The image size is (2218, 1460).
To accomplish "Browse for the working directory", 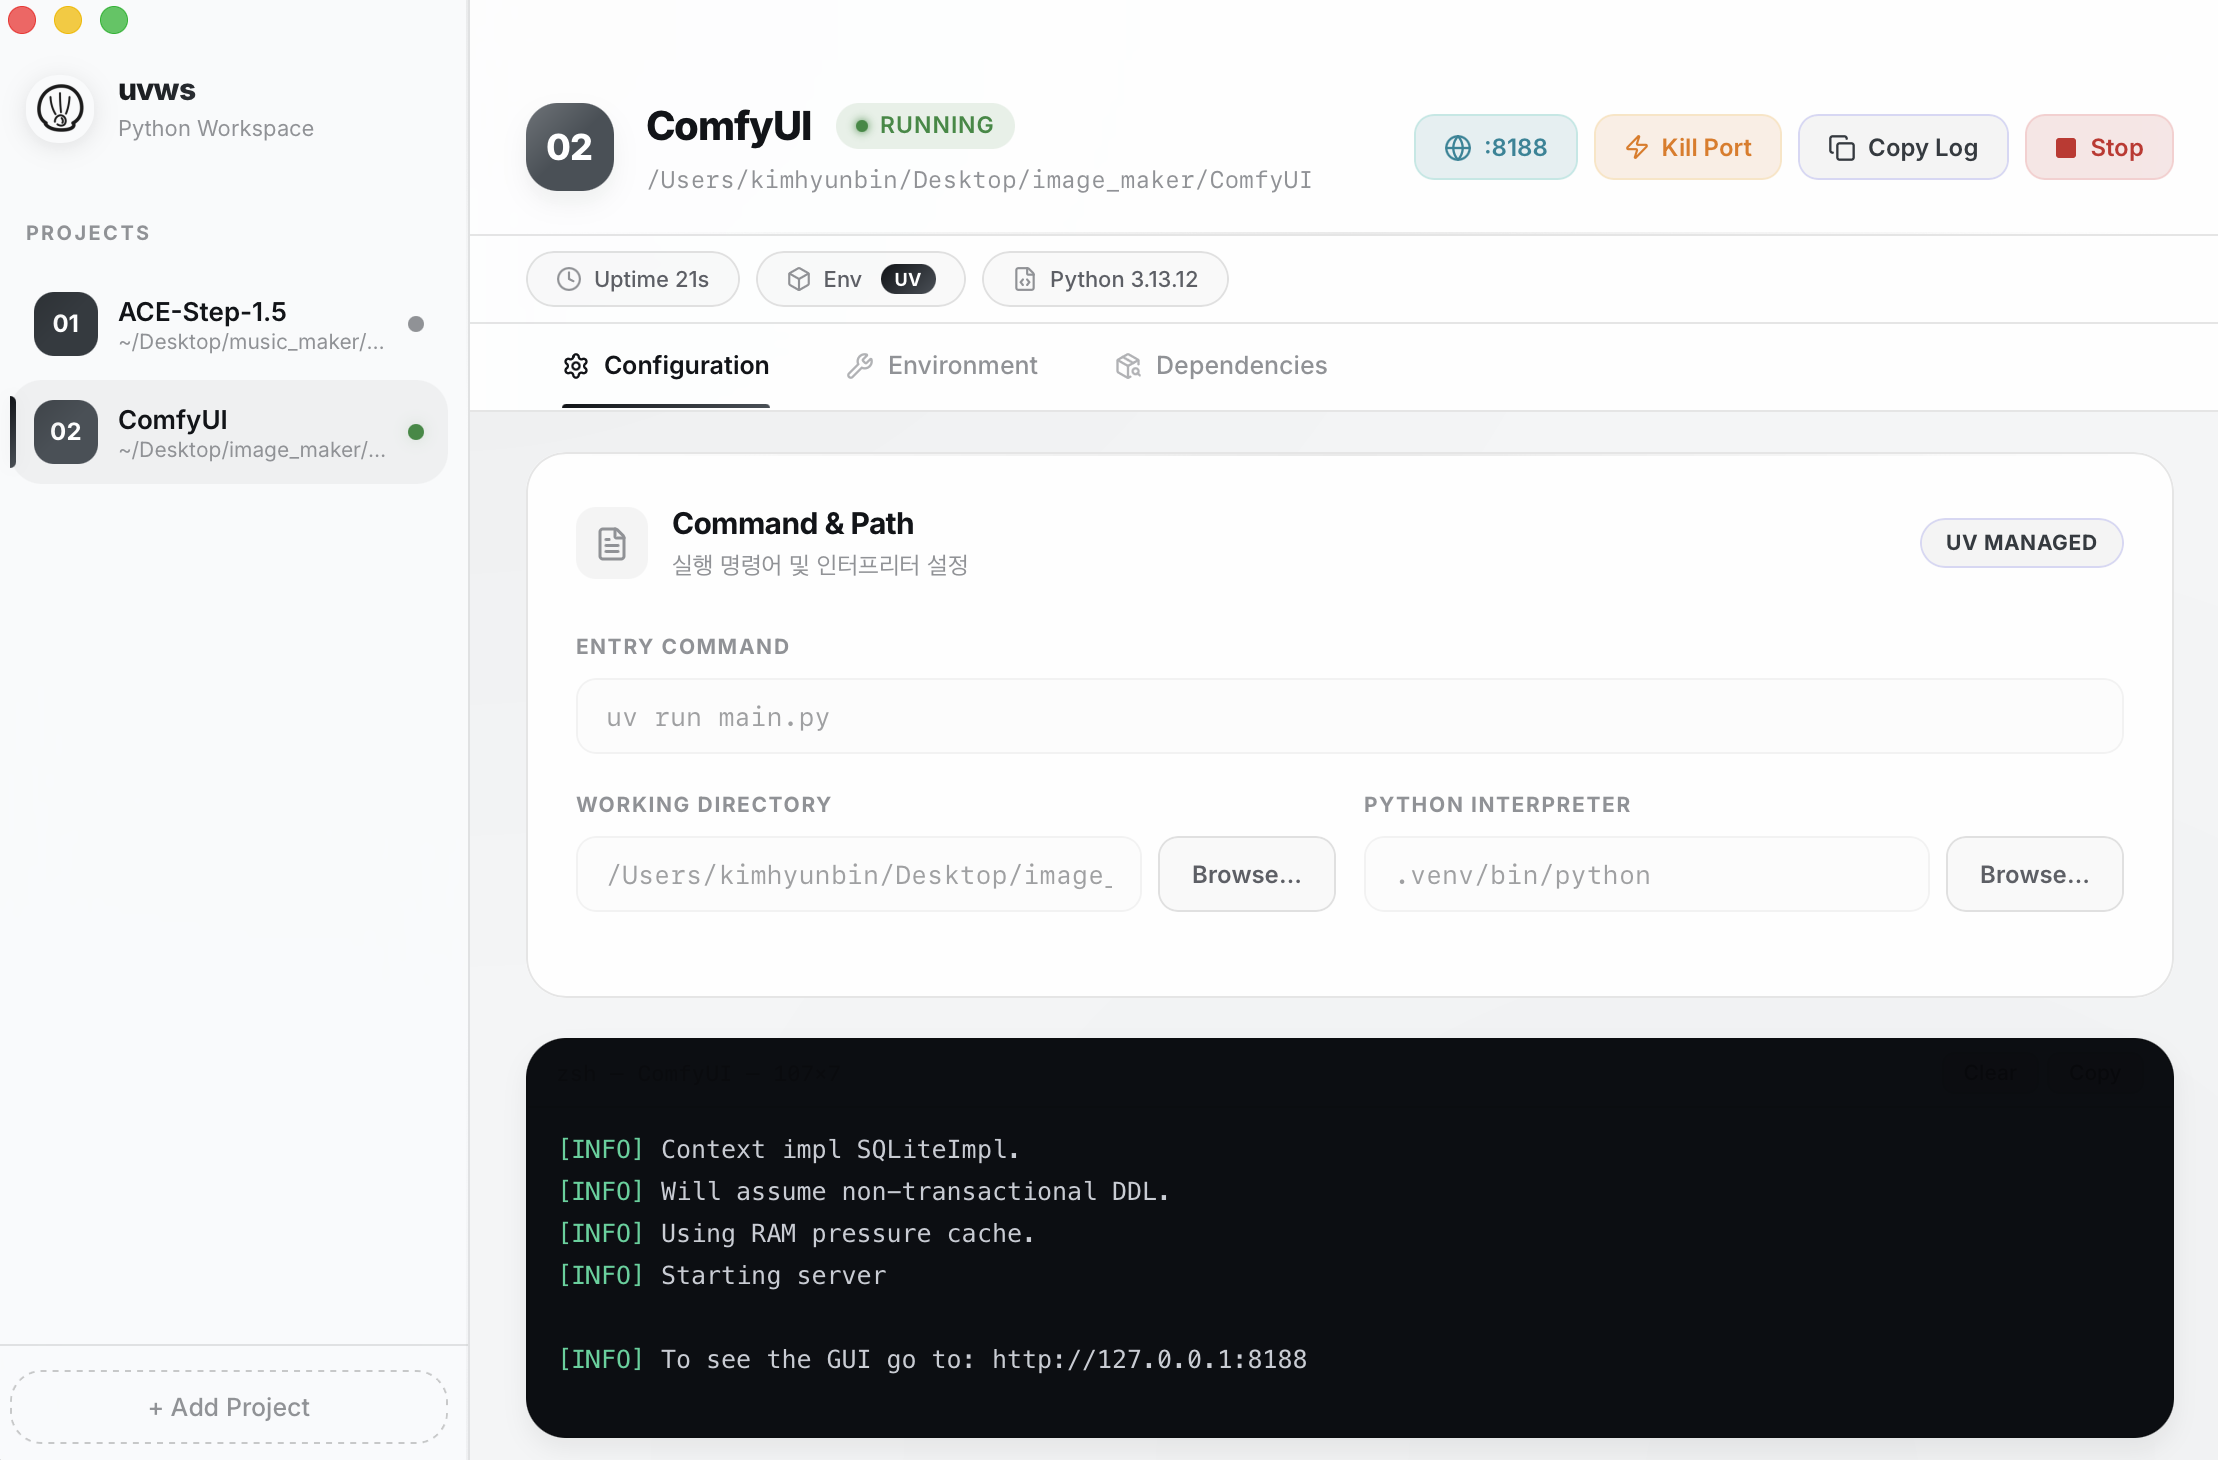I will coord(1246,875).
